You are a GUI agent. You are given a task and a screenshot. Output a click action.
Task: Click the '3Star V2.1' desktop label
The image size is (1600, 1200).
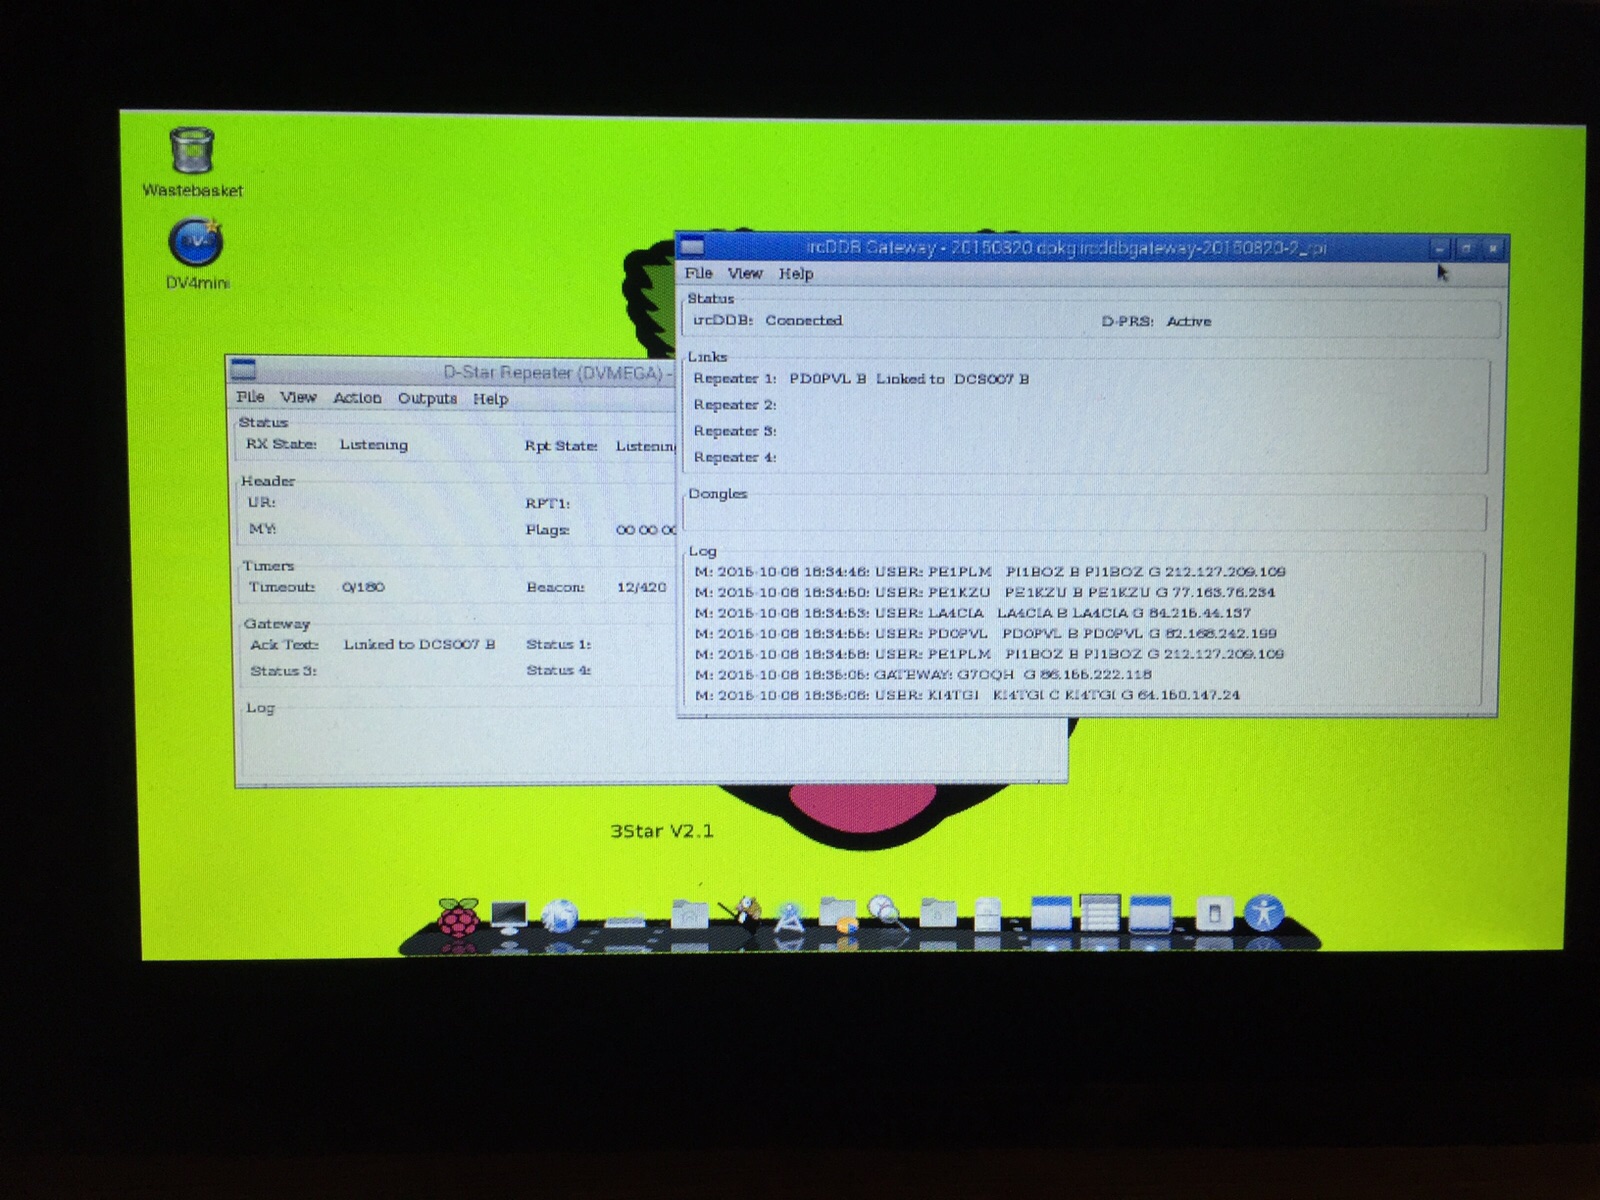pyautogui.click(x=662, y=830)
